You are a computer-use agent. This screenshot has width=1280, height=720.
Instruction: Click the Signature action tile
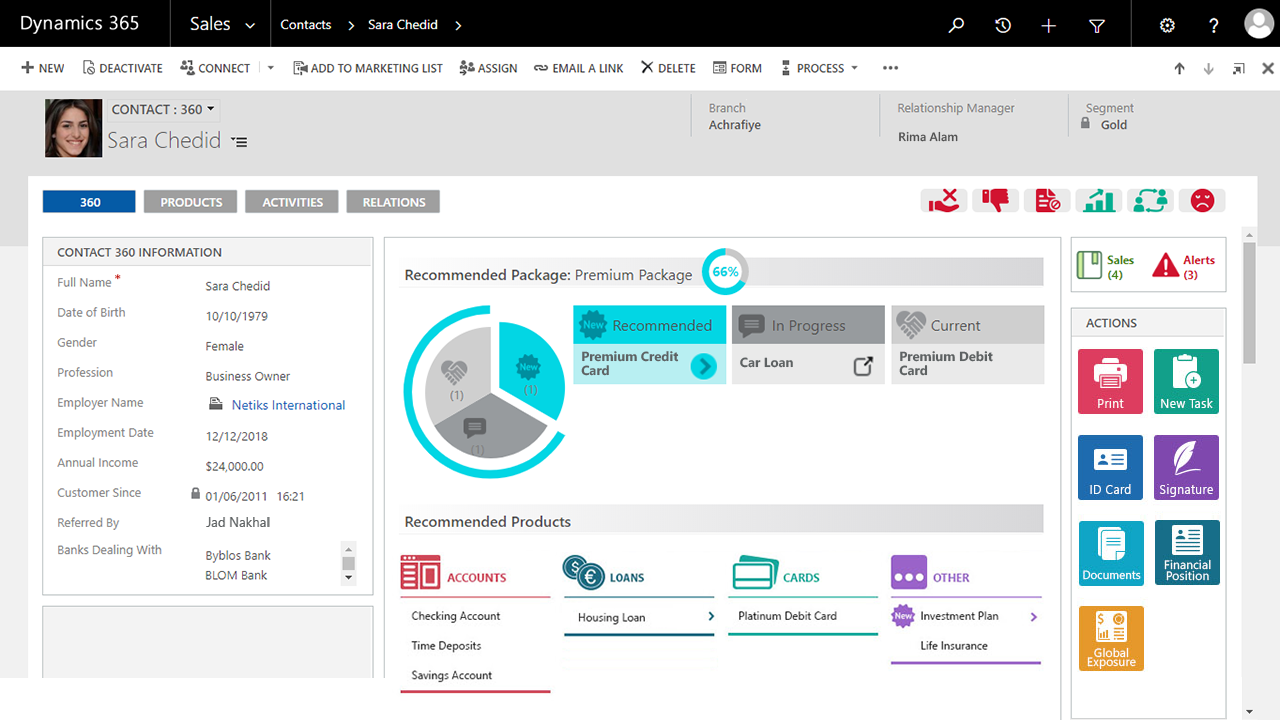1186,467
